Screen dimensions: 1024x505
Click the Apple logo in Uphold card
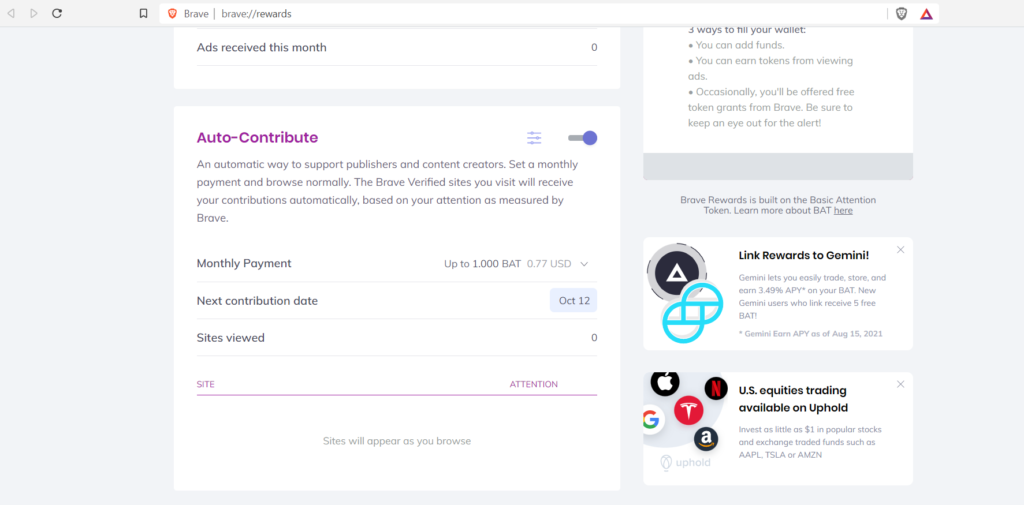coord(665,383)
